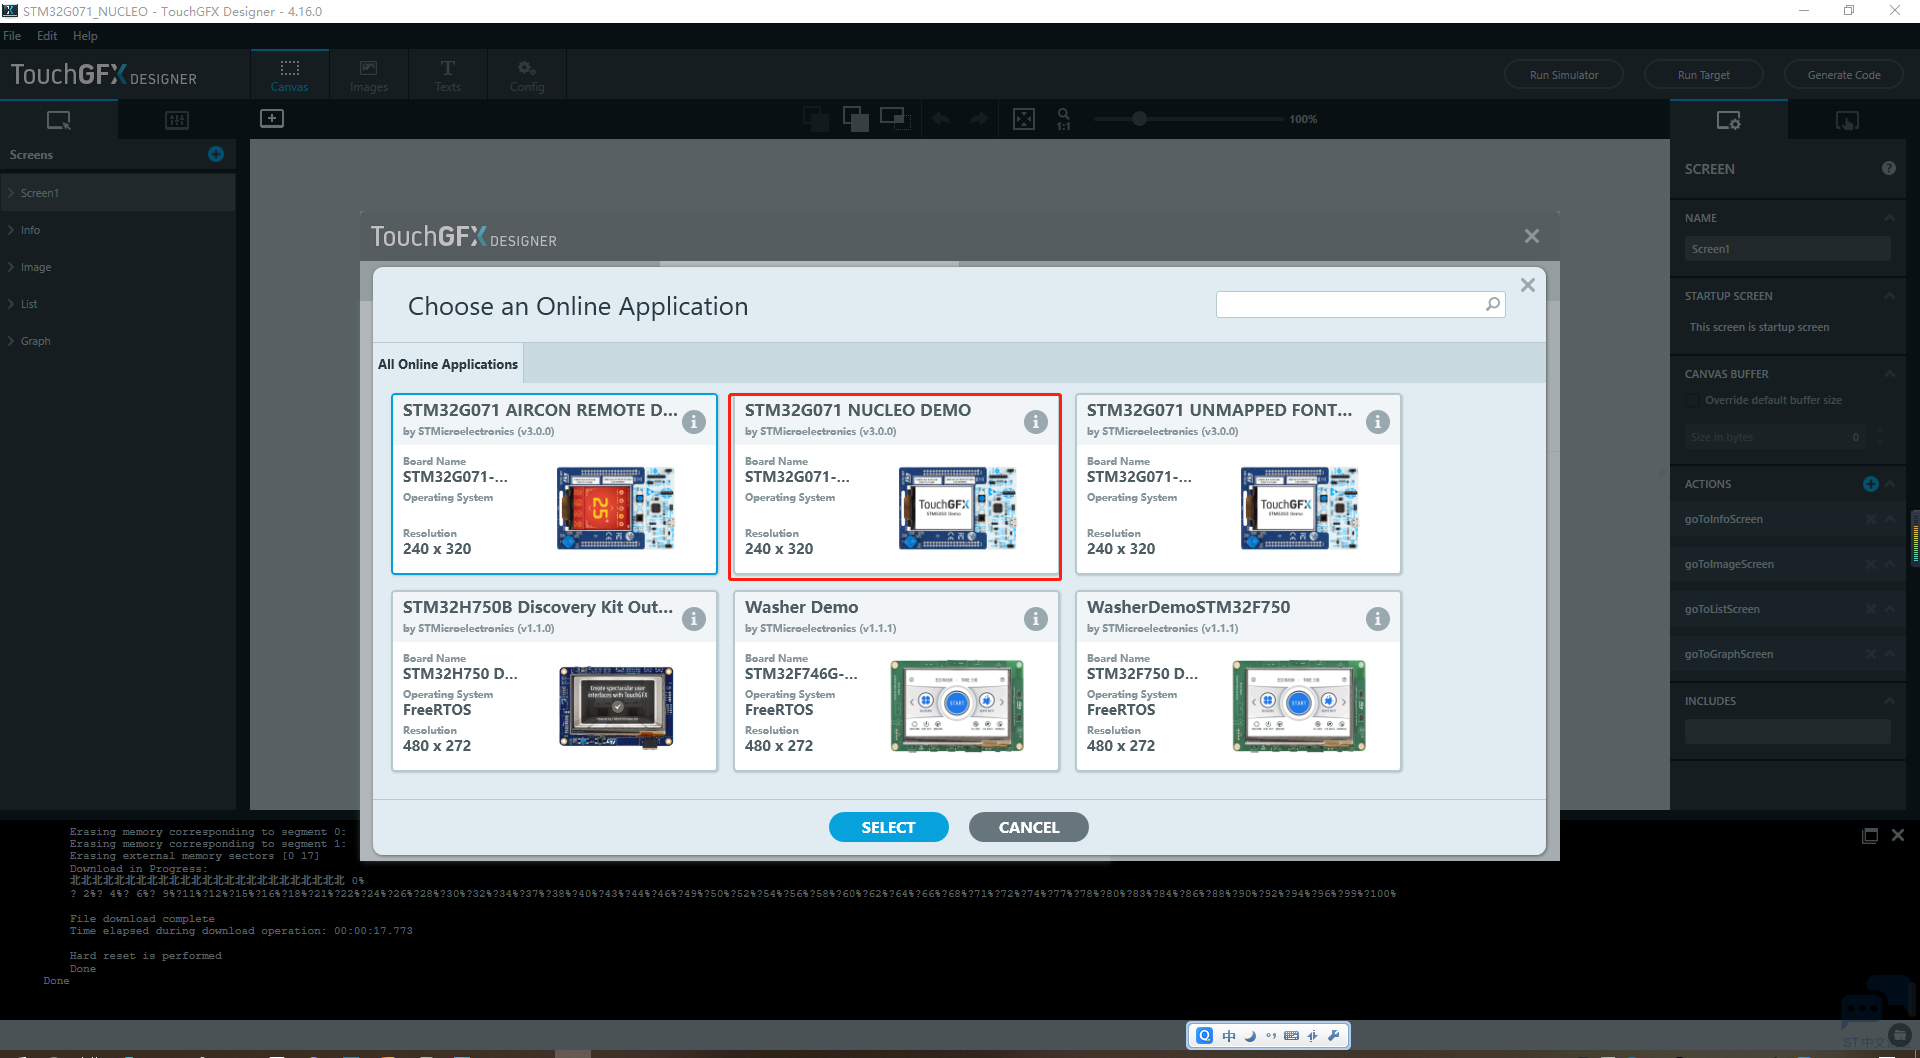
Task: Collapse the ACTIONS section
Action: tap(1889, 484)
